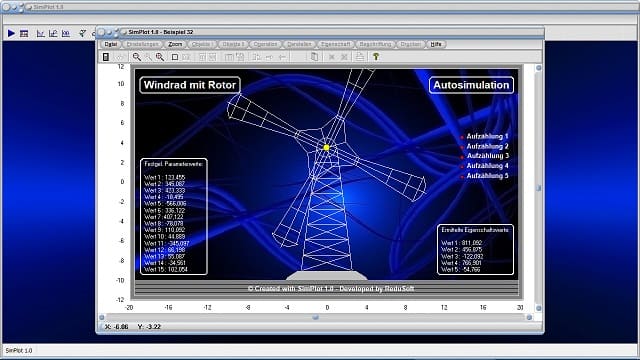Open the Hilfe menu
The height and width of the screenshot is (360, 640).
click(436, 44)
